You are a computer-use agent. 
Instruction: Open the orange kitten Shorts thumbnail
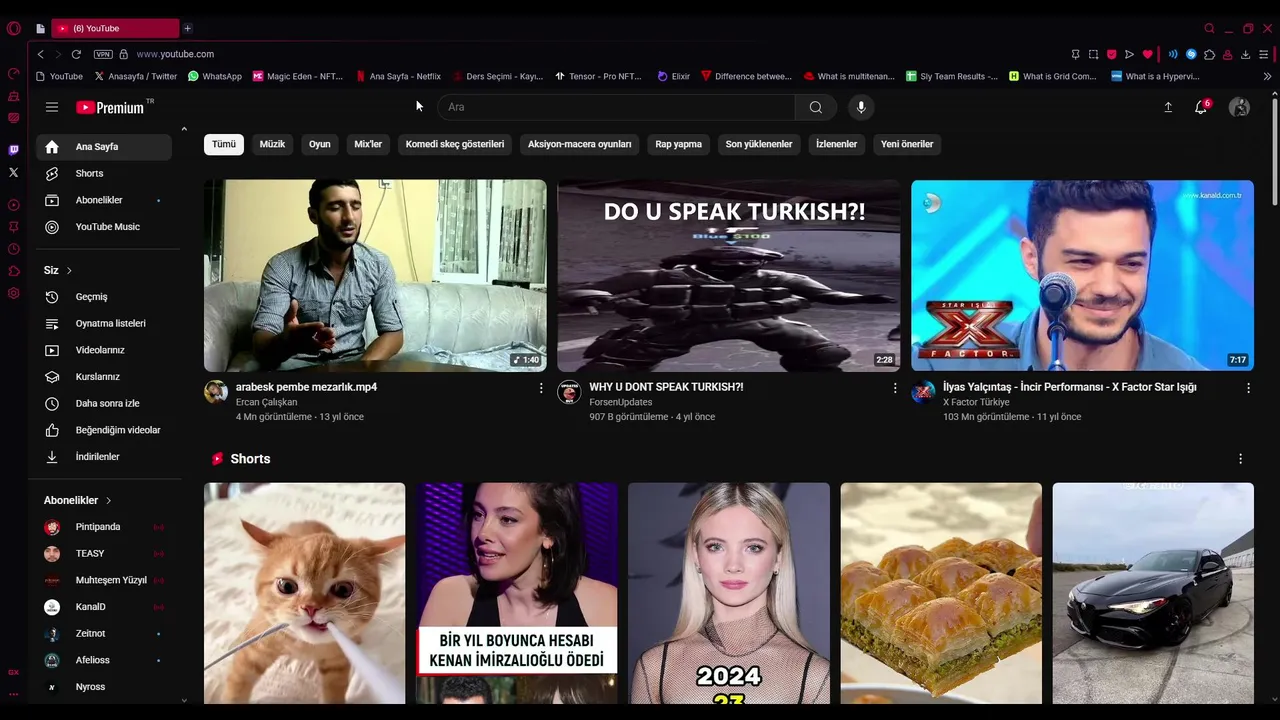(x=305, y=594)
